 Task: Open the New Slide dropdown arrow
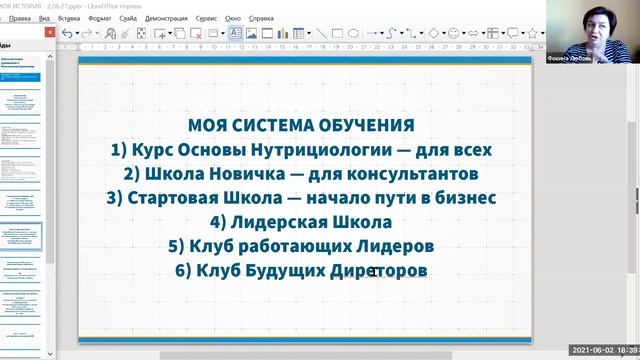click(x=170, y=33)
